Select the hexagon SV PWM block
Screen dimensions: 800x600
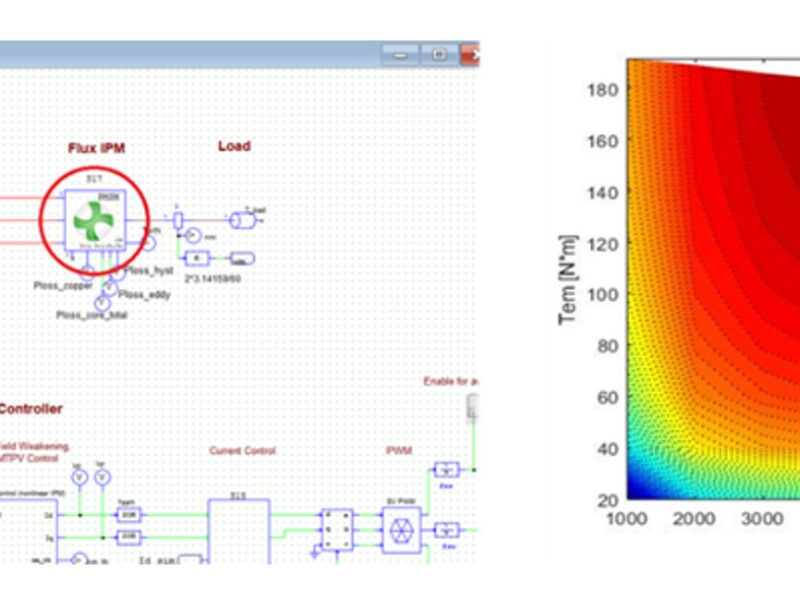[x=402, y=531]
